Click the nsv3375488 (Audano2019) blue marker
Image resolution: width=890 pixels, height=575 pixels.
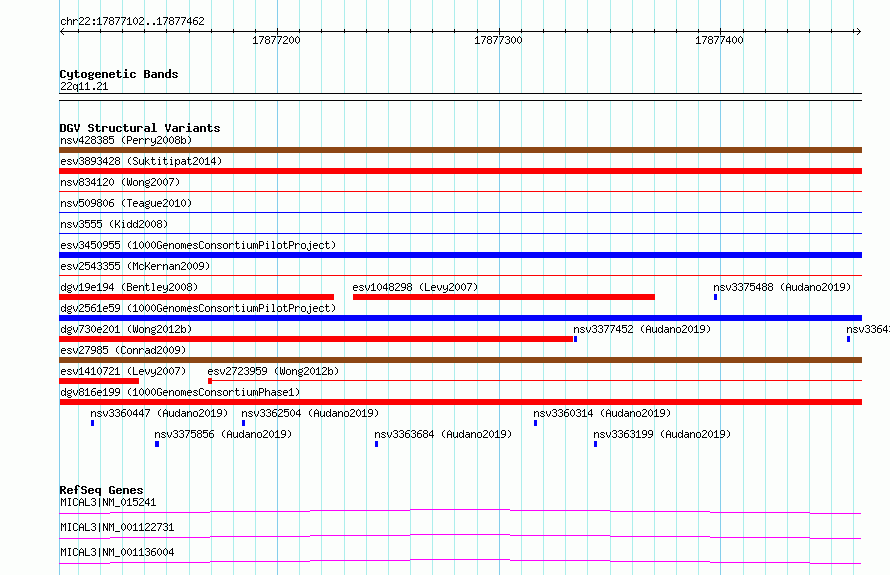pos(715,297)
